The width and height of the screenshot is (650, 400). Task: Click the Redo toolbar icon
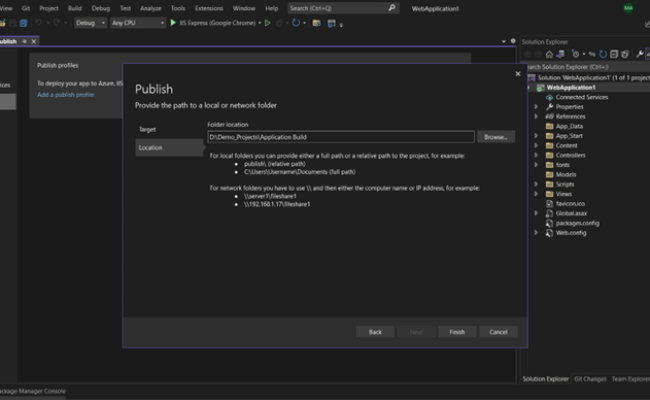tap(57, 23)
